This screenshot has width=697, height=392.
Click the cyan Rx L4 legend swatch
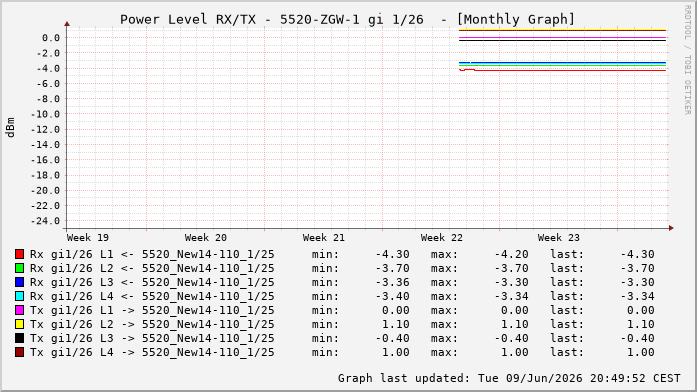click(x=19, y=296)
